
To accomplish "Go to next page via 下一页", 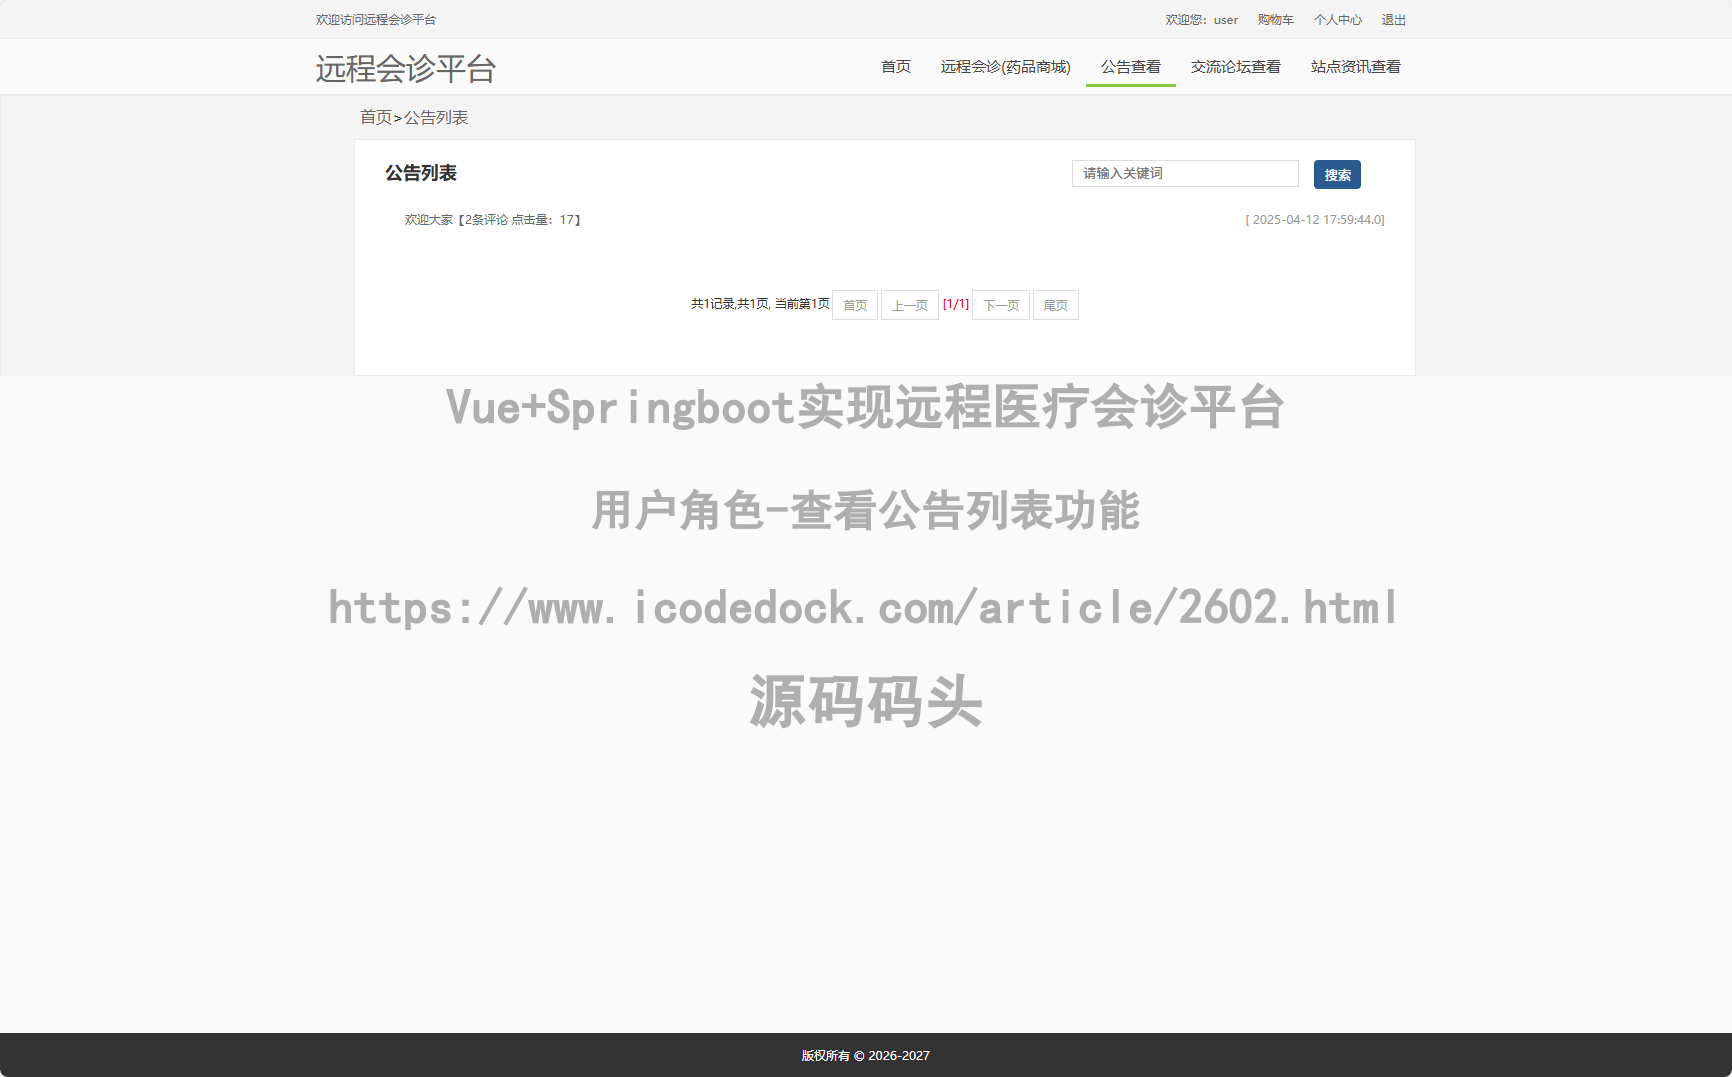I will pos(1000,305).
